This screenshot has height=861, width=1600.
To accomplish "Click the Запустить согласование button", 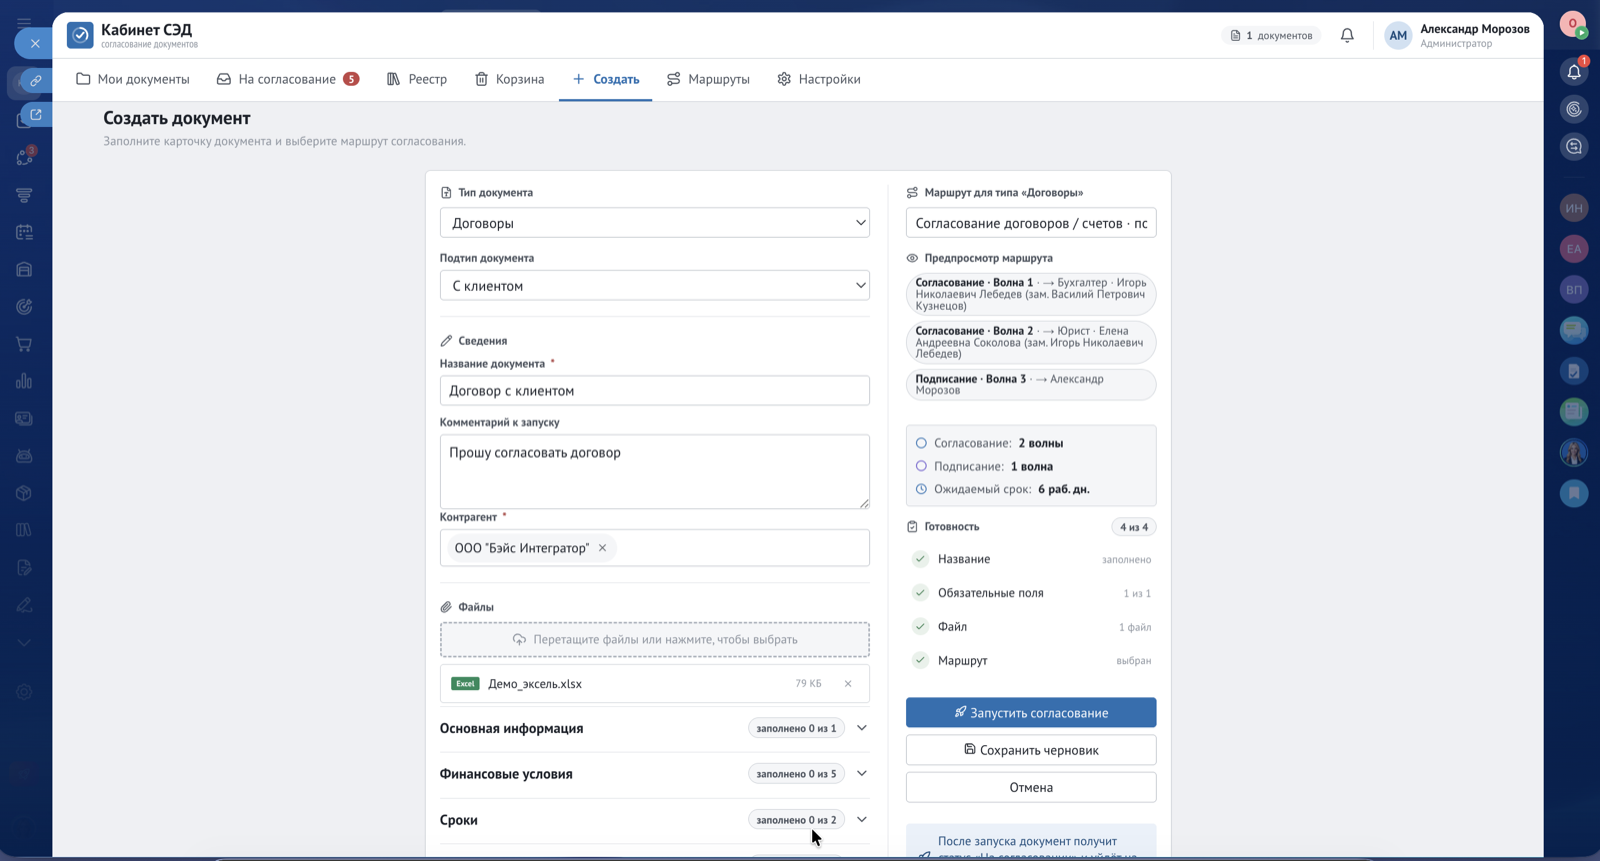I will pos(1031,713).
